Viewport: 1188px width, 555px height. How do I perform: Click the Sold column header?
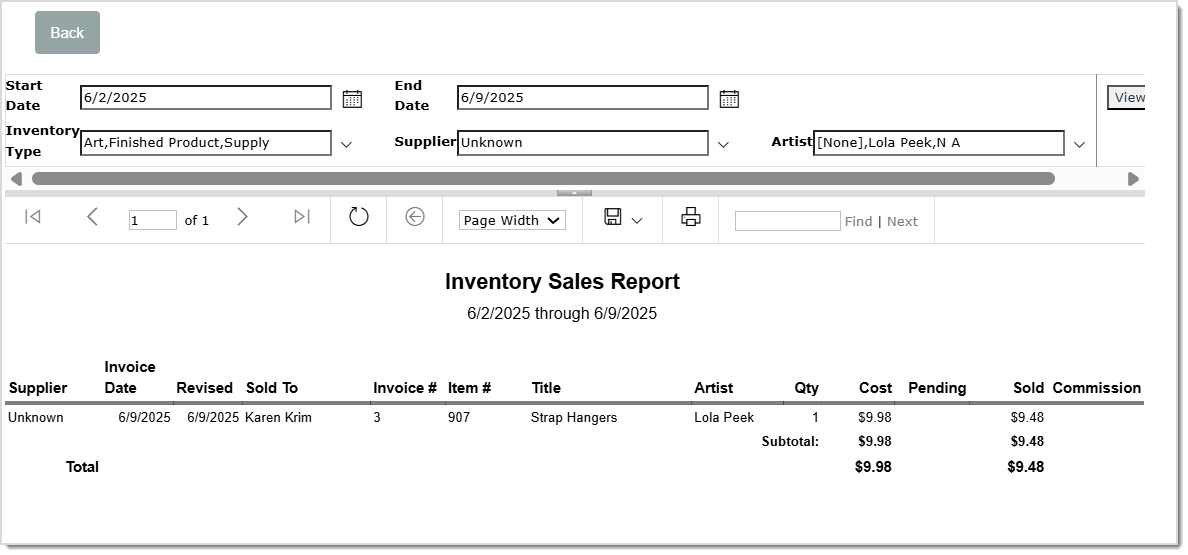tap(1028, 388)
